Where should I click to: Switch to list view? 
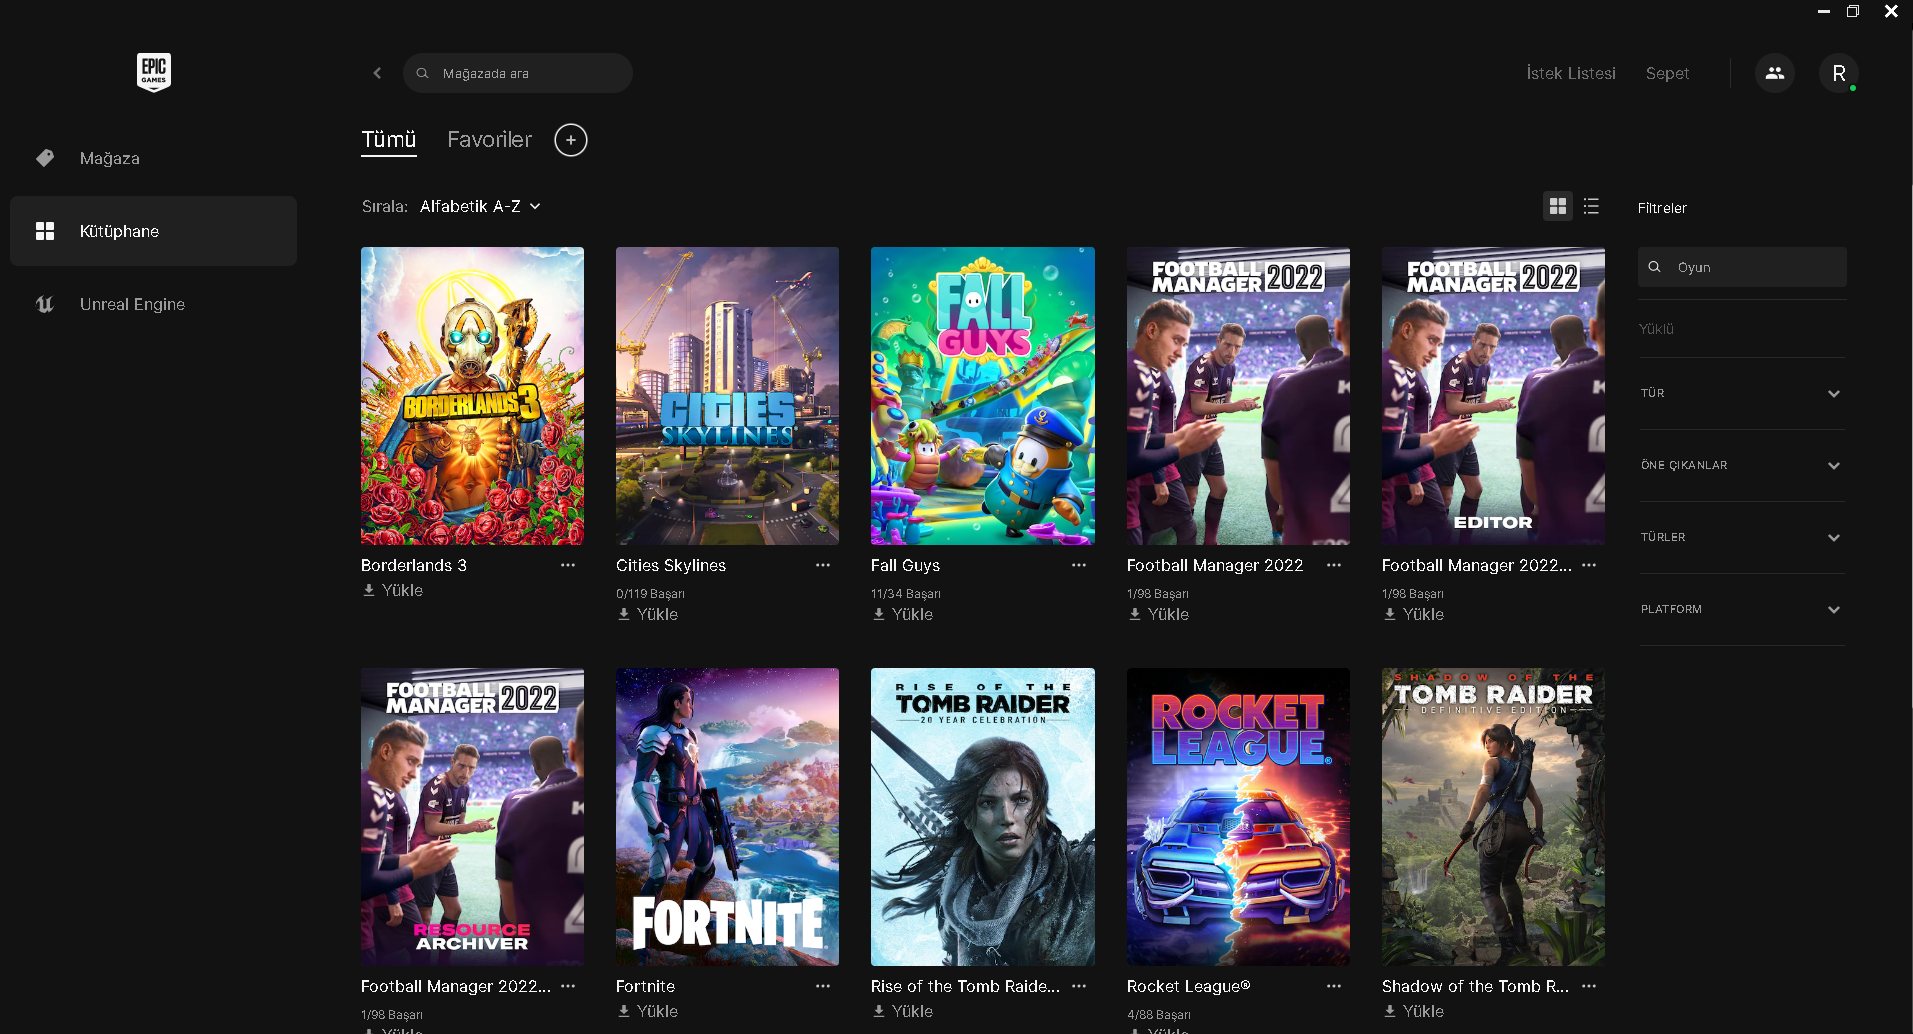(1592, 206)
